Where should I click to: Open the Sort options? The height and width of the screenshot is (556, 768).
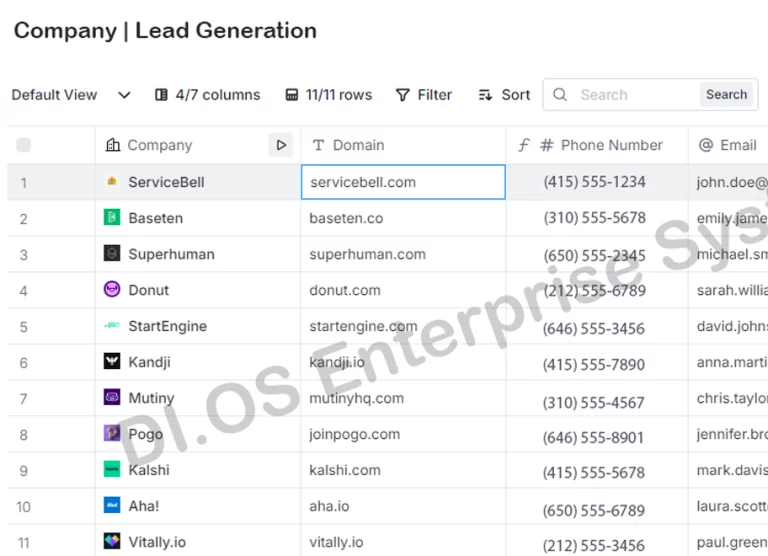pos(504,95)
